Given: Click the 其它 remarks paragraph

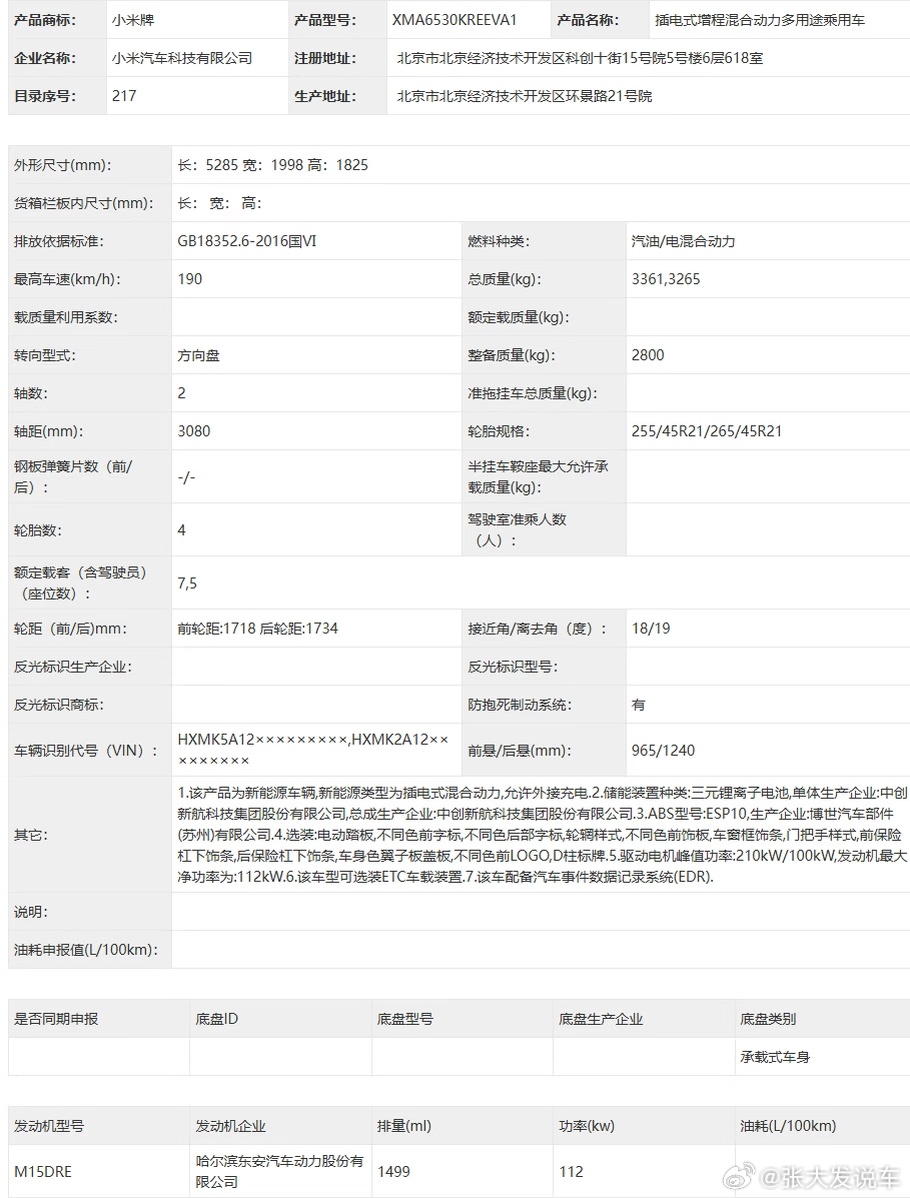Looking at the screenshot, I should [x=542, y=835].
